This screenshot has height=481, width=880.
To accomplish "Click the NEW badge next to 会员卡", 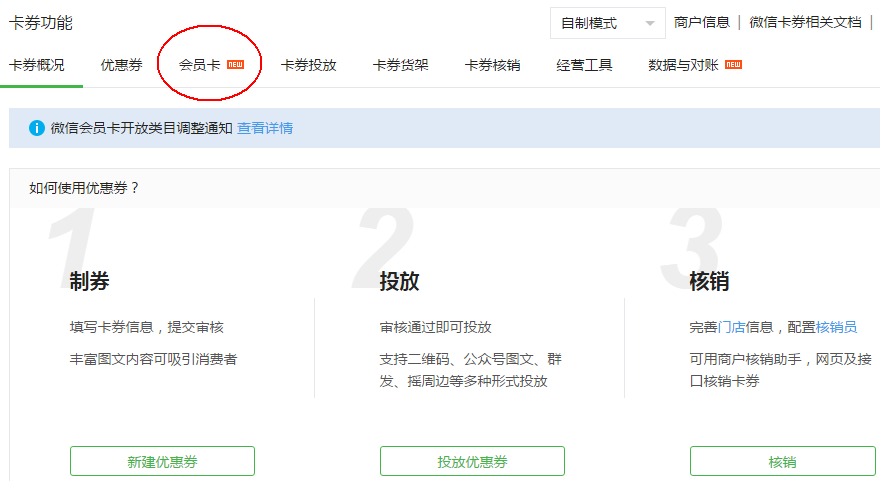I will [x=235, y=65].
